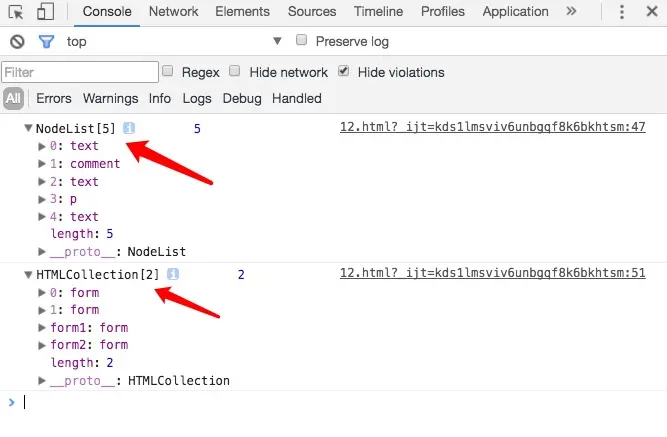
Task: Expand the 1: comment node
Action: tap(42, 164)
